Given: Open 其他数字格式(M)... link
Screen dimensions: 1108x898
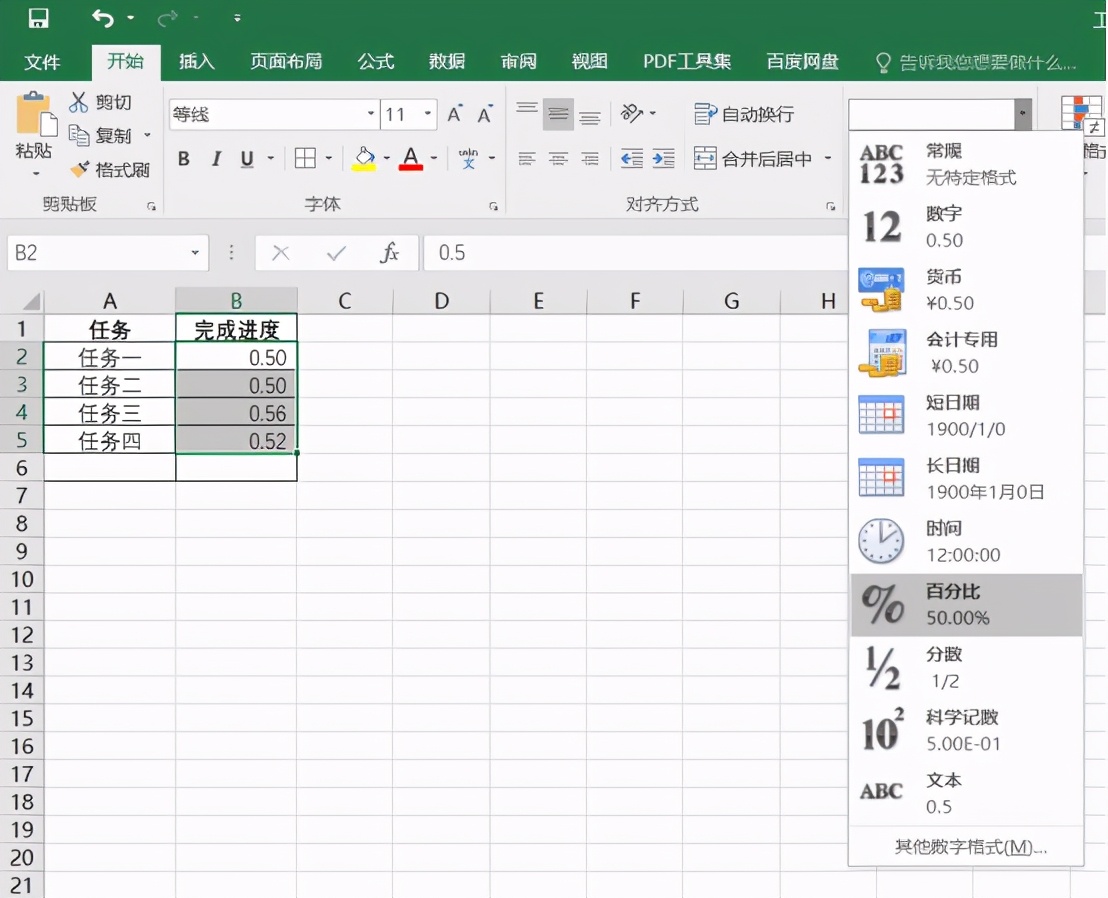Looking at the screenshot, I should 970,846.
